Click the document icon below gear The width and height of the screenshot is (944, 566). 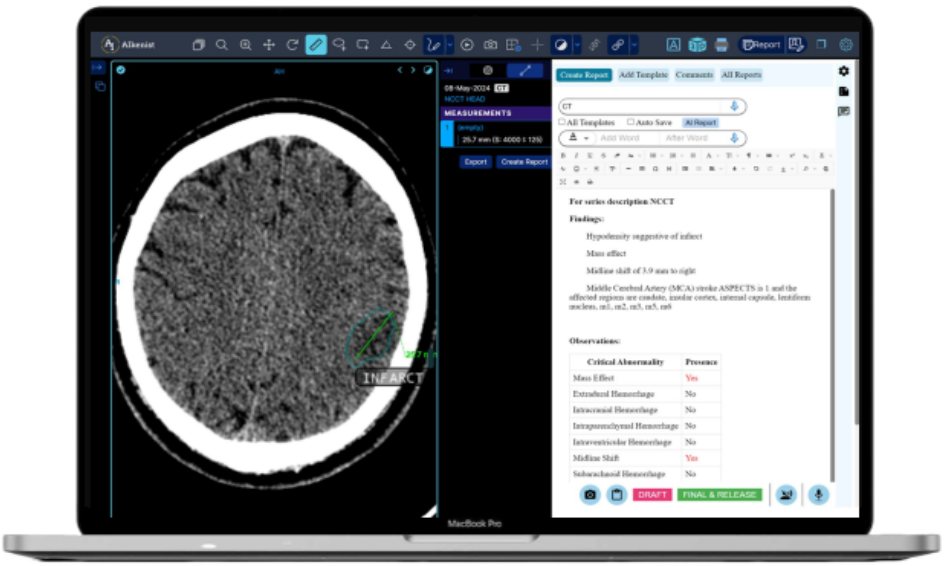pos(844,92)
